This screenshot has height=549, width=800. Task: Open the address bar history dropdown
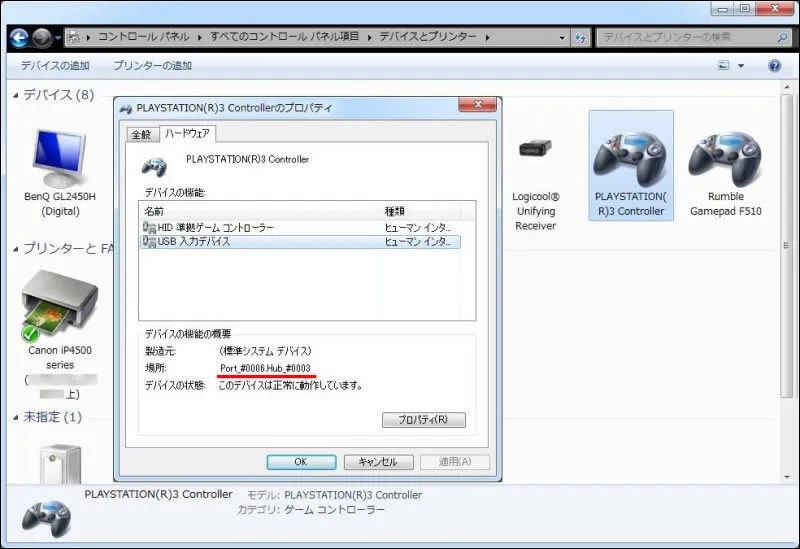[562, 38]
